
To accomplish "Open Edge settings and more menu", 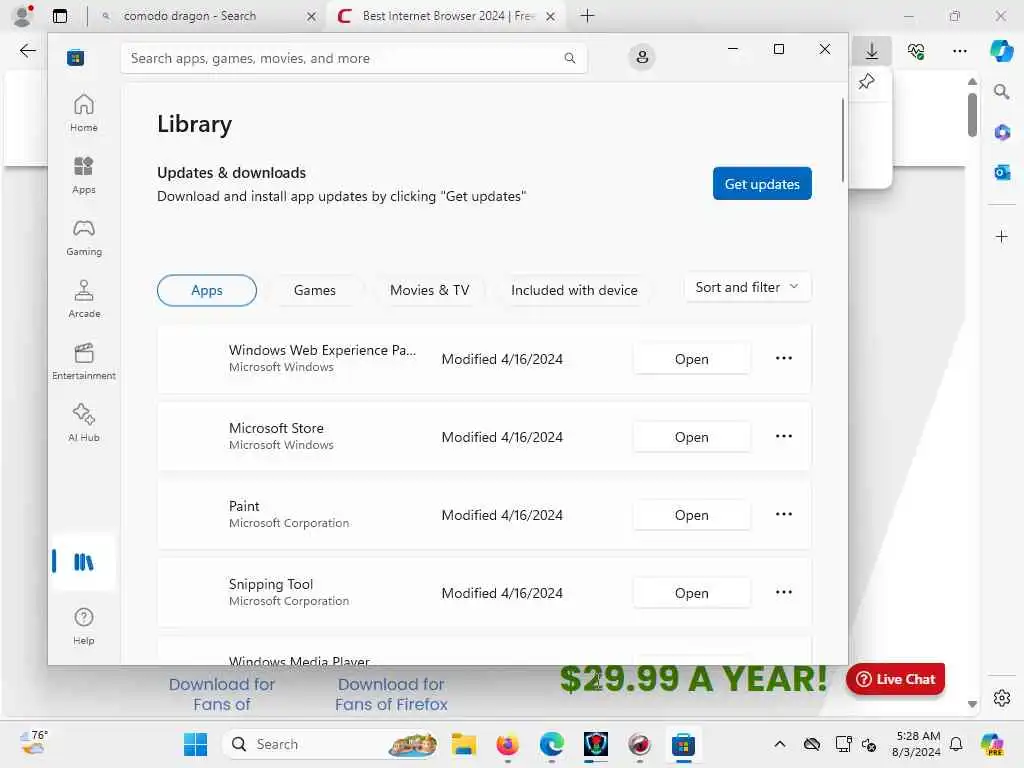I will click(x=959, y=50).
